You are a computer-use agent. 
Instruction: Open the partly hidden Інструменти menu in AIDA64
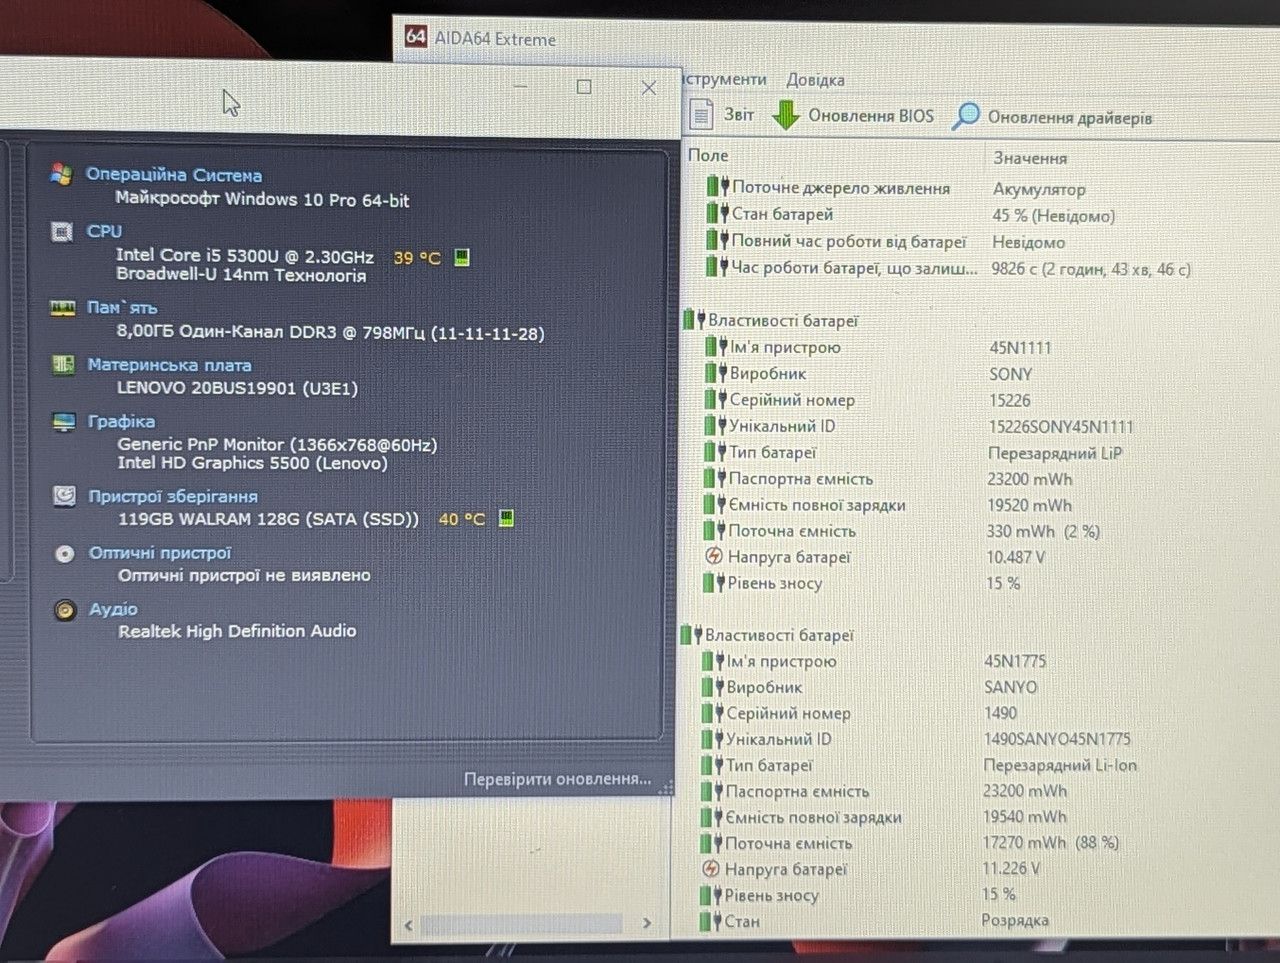click(725, 79)
